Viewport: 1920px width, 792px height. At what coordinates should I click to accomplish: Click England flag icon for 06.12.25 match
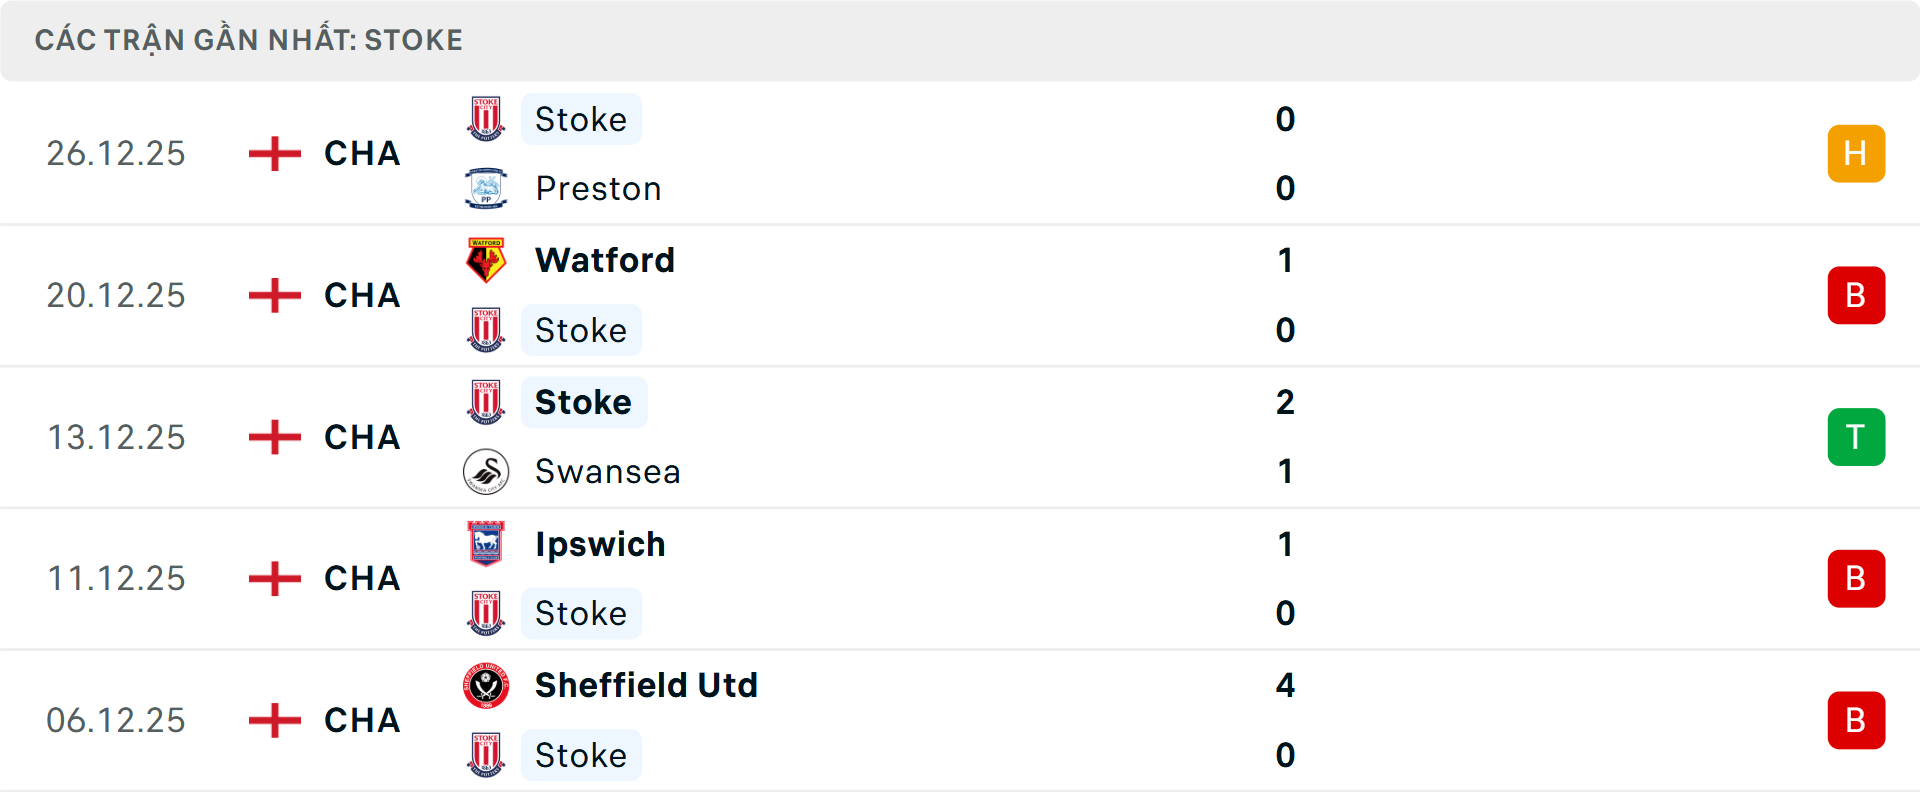(x=274, y=720)
